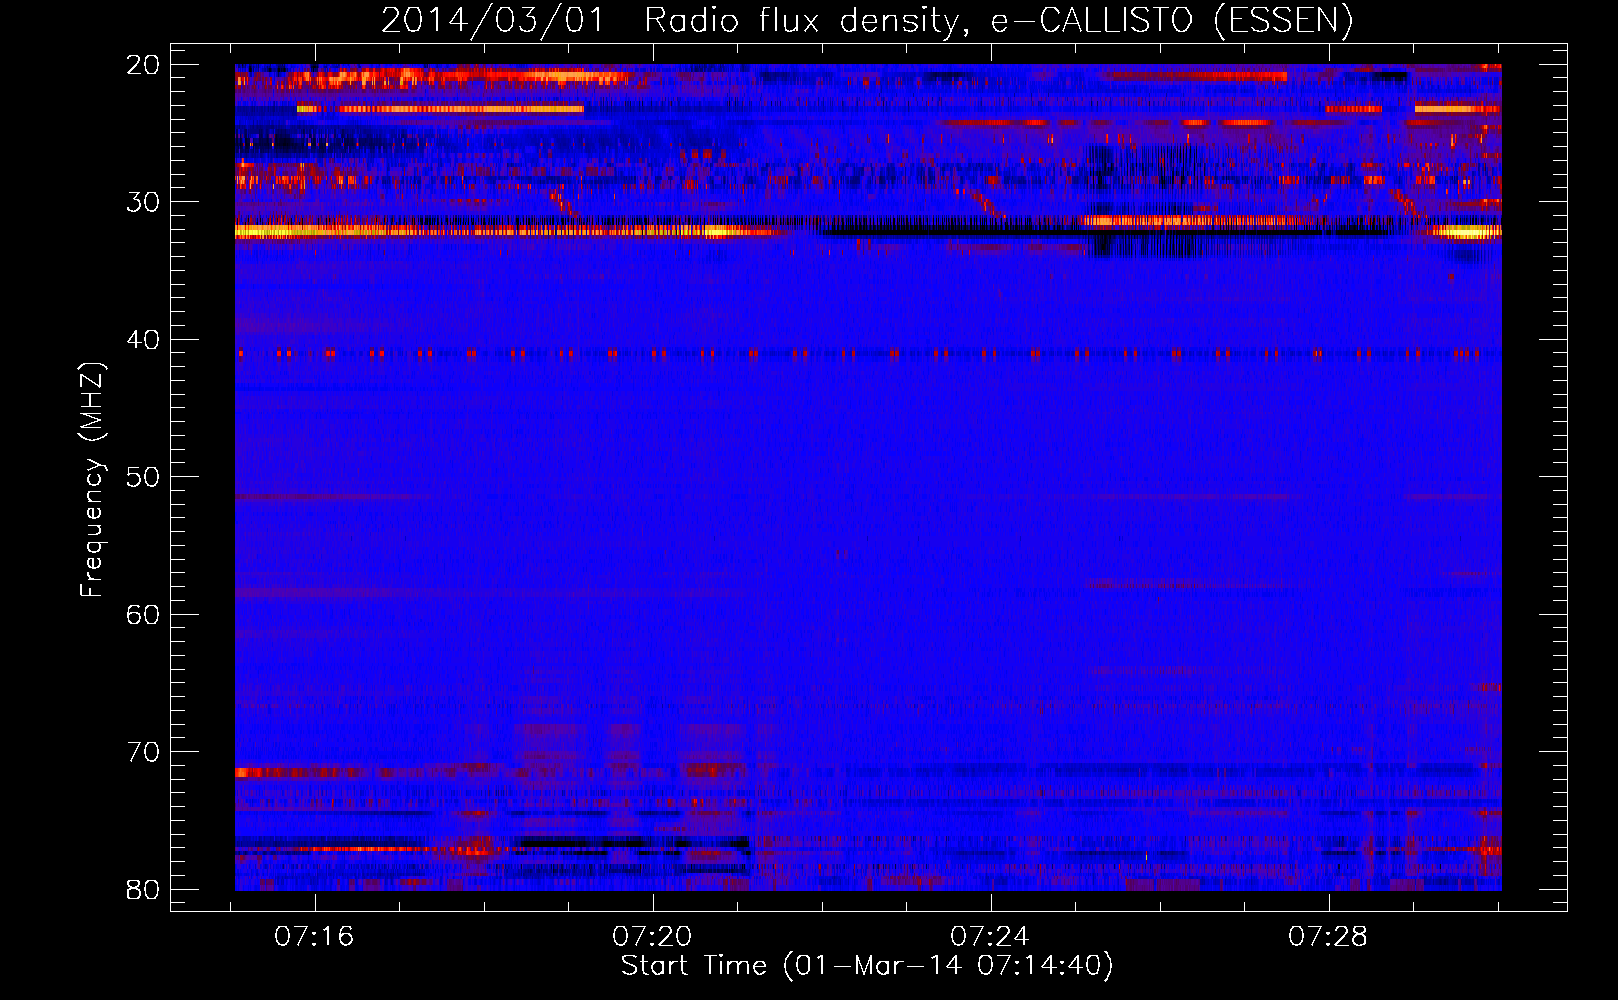Screen dimensions: 1618x1000
Task: Click the 'Start Time (01-Mar-14 07:14:40)' label
Action: [867, 966]
